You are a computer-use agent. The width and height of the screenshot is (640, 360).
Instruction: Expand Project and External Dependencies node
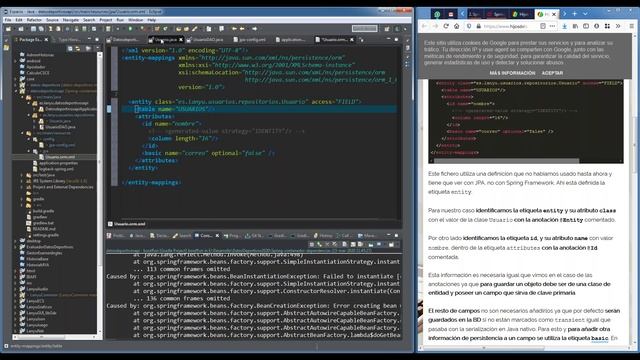coord(22,187)
